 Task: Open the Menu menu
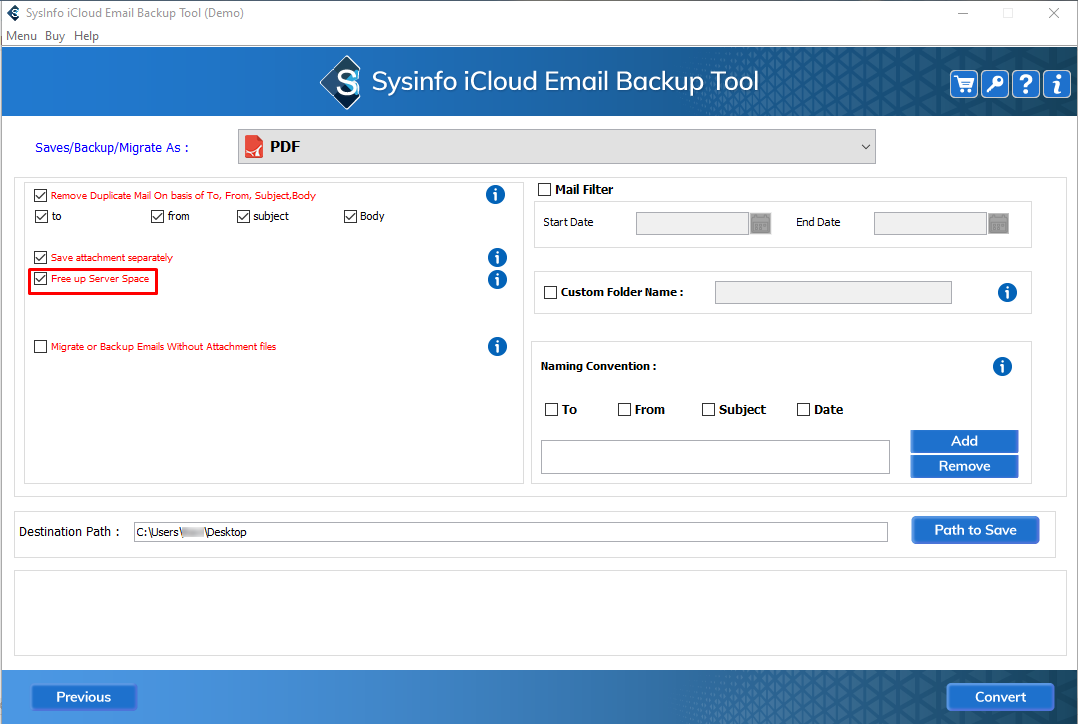(21, 36)
